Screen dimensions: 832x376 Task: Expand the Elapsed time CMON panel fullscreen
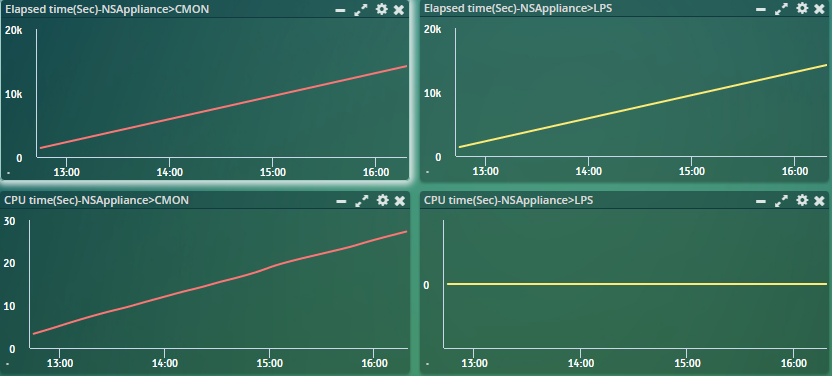pyautogui.click(x=361, y=9)
